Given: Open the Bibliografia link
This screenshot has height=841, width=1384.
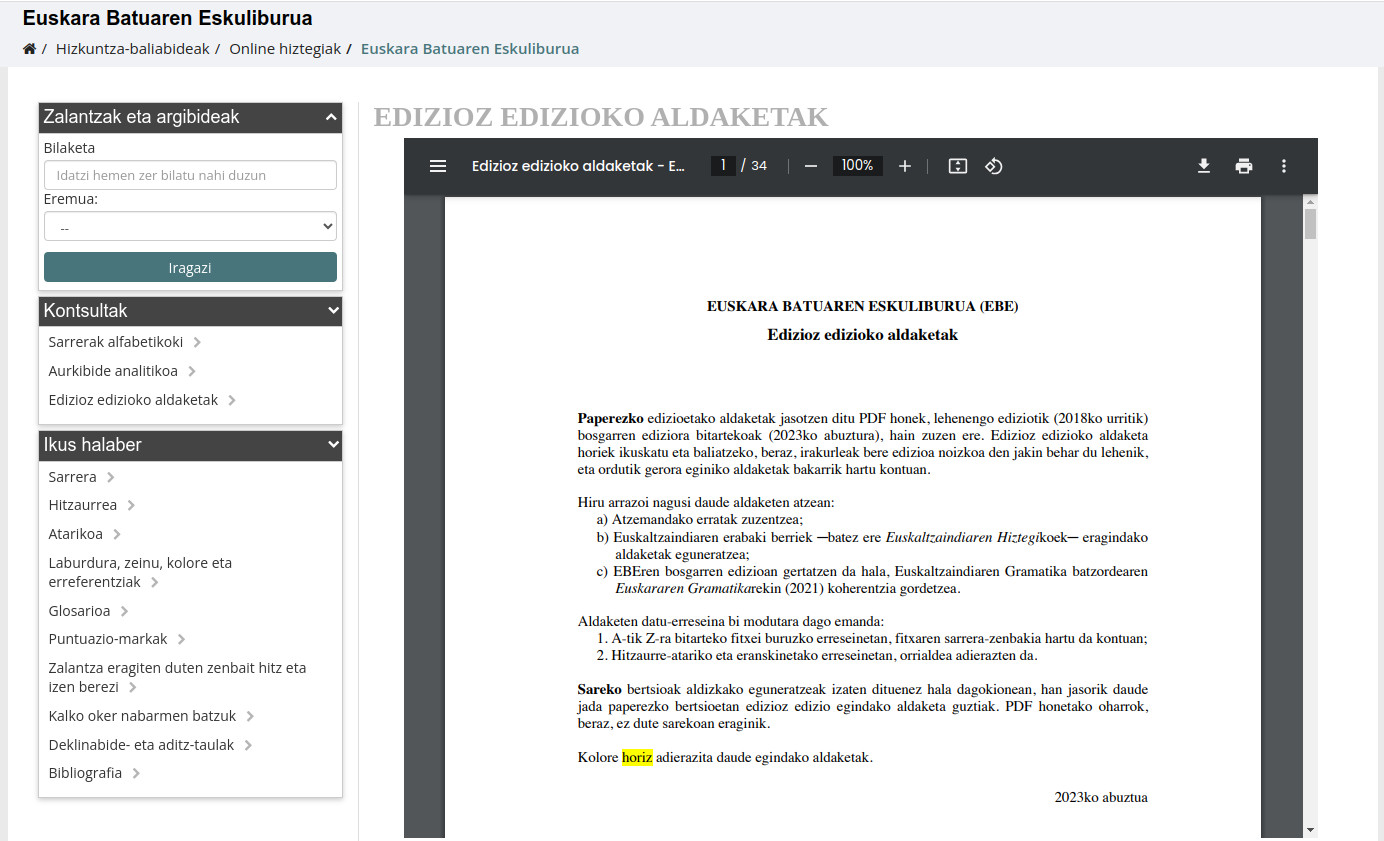Looking at the screenshot, I should click(x=85, y=773).
